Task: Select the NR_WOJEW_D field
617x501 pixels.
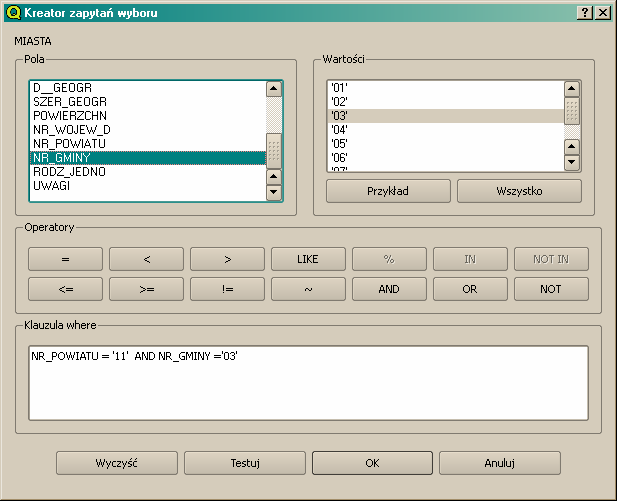Action: pyautogui.click(x=148, y=130)
